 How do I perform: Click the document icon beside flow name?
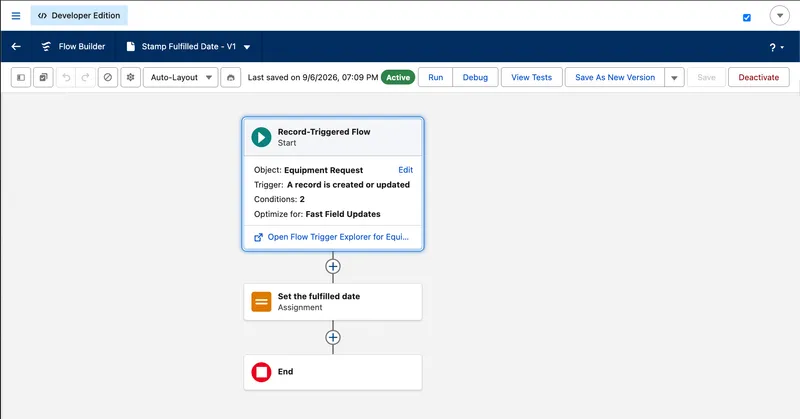[131, 46]
